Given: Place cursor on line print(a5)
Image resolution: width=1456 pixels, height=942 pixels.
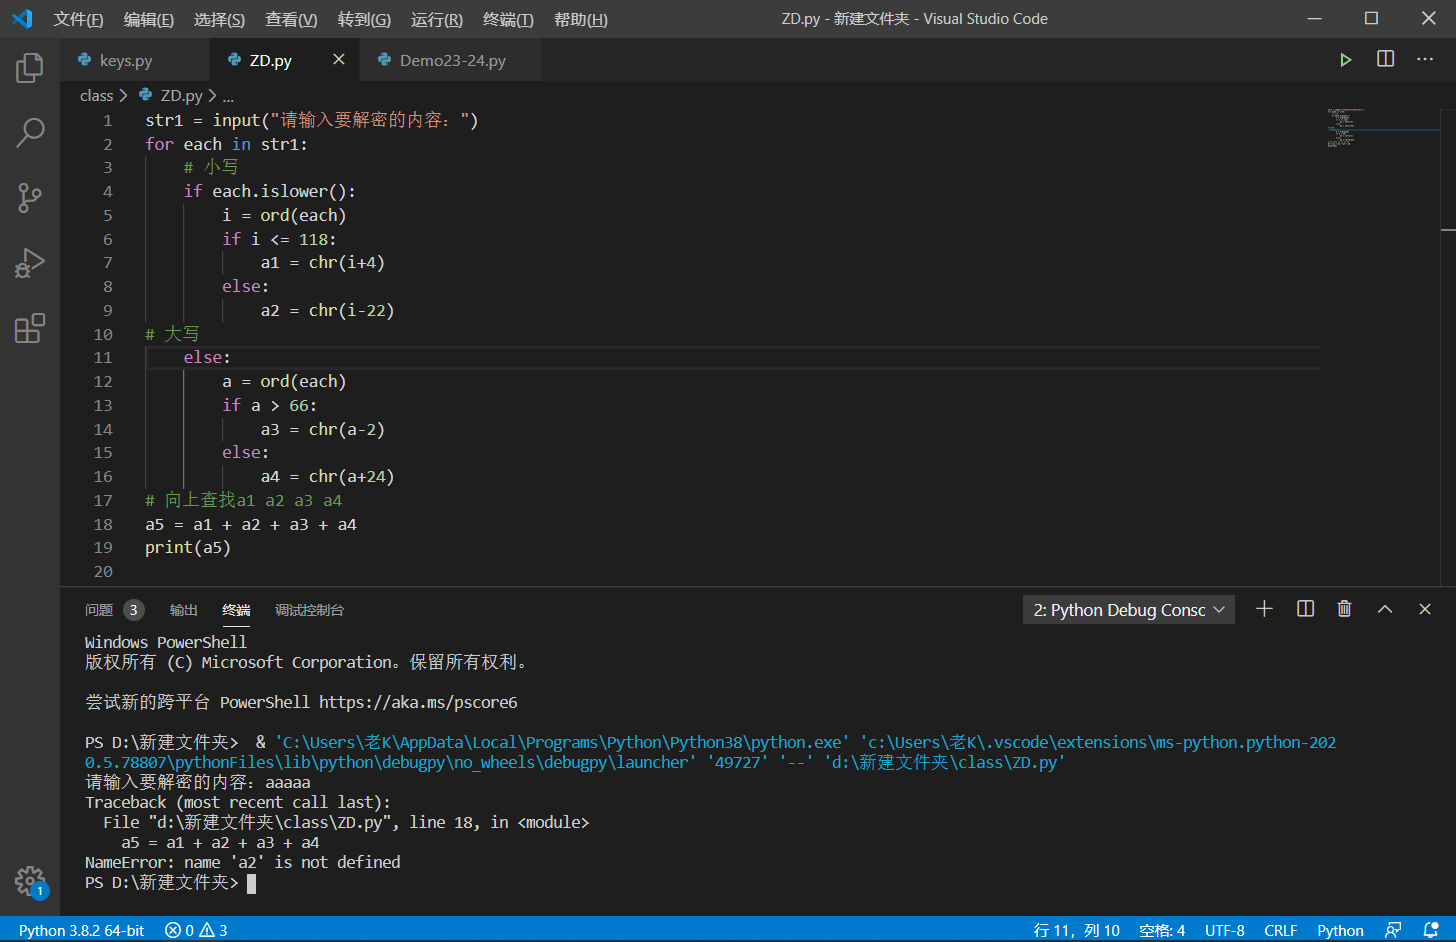Looking at the screenshot, I should pyautogui.click(x=188, y=548).
